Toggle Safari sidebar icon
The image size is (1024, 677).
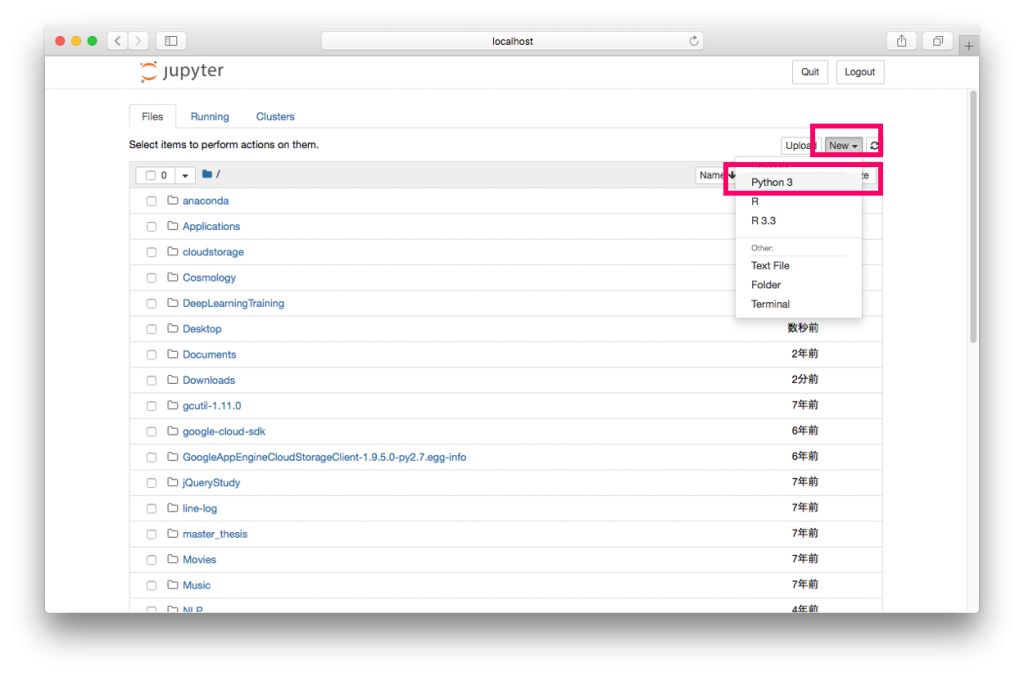[171, 41]
